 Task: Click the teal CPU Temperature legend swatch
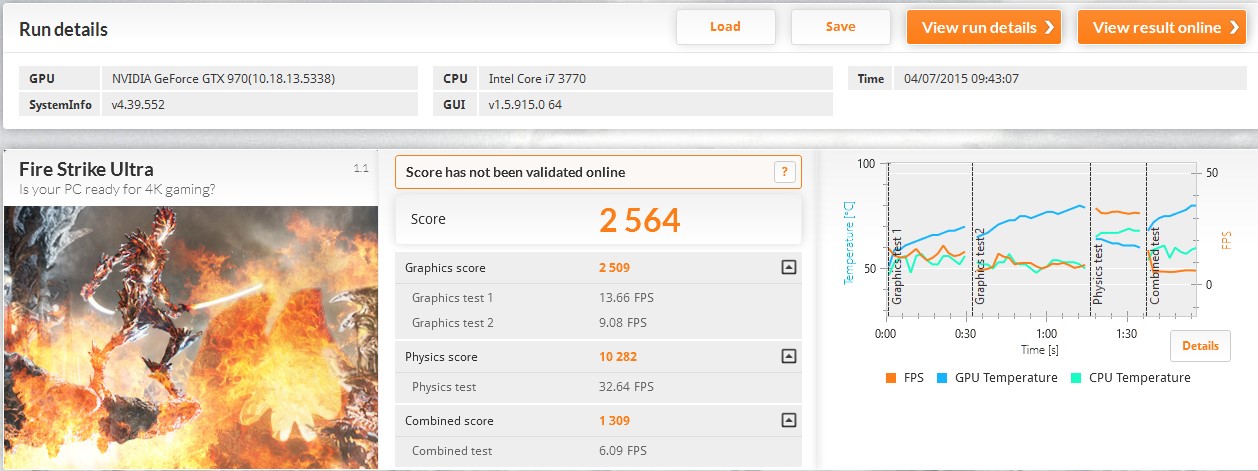pos(1077,378)
